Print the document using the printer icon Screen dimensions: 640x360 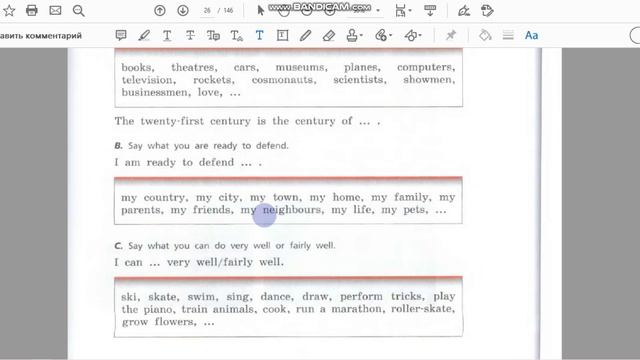coord(32,11)
